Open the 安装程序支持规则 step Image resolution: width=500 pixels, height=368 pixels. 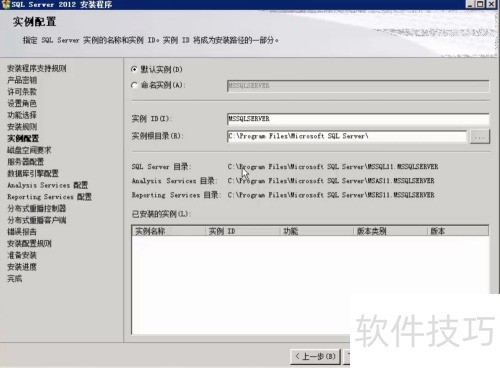(37, 69)
